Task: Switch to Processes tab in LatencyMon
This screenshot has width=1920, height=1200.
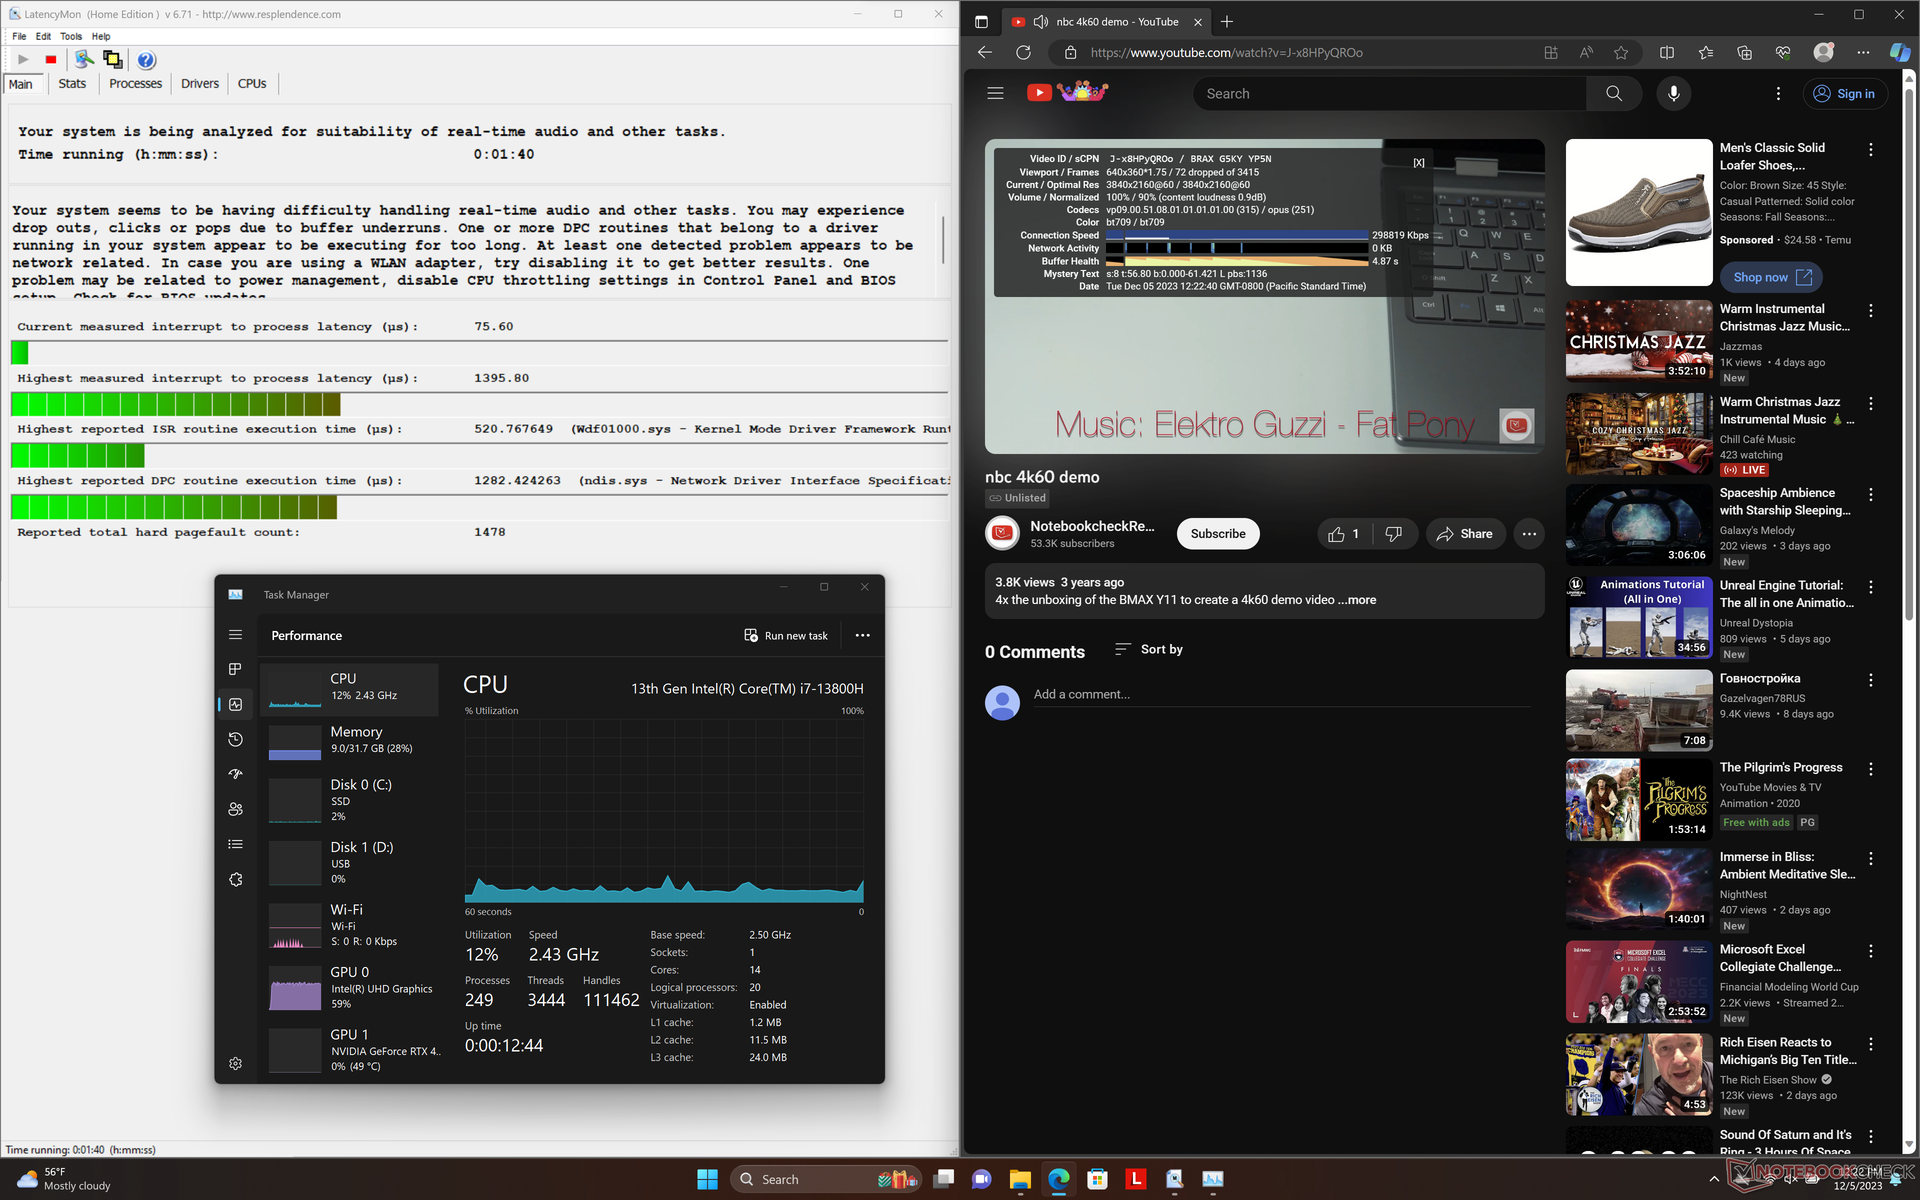Action: 135,84
